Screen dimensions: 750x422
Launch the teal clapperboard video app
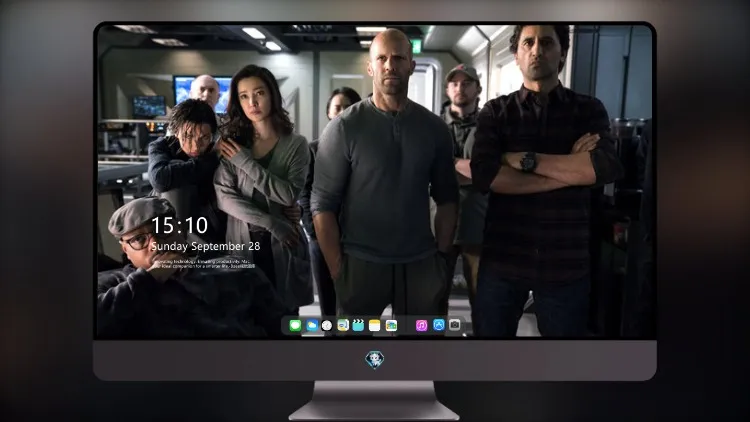coord(358,325)
